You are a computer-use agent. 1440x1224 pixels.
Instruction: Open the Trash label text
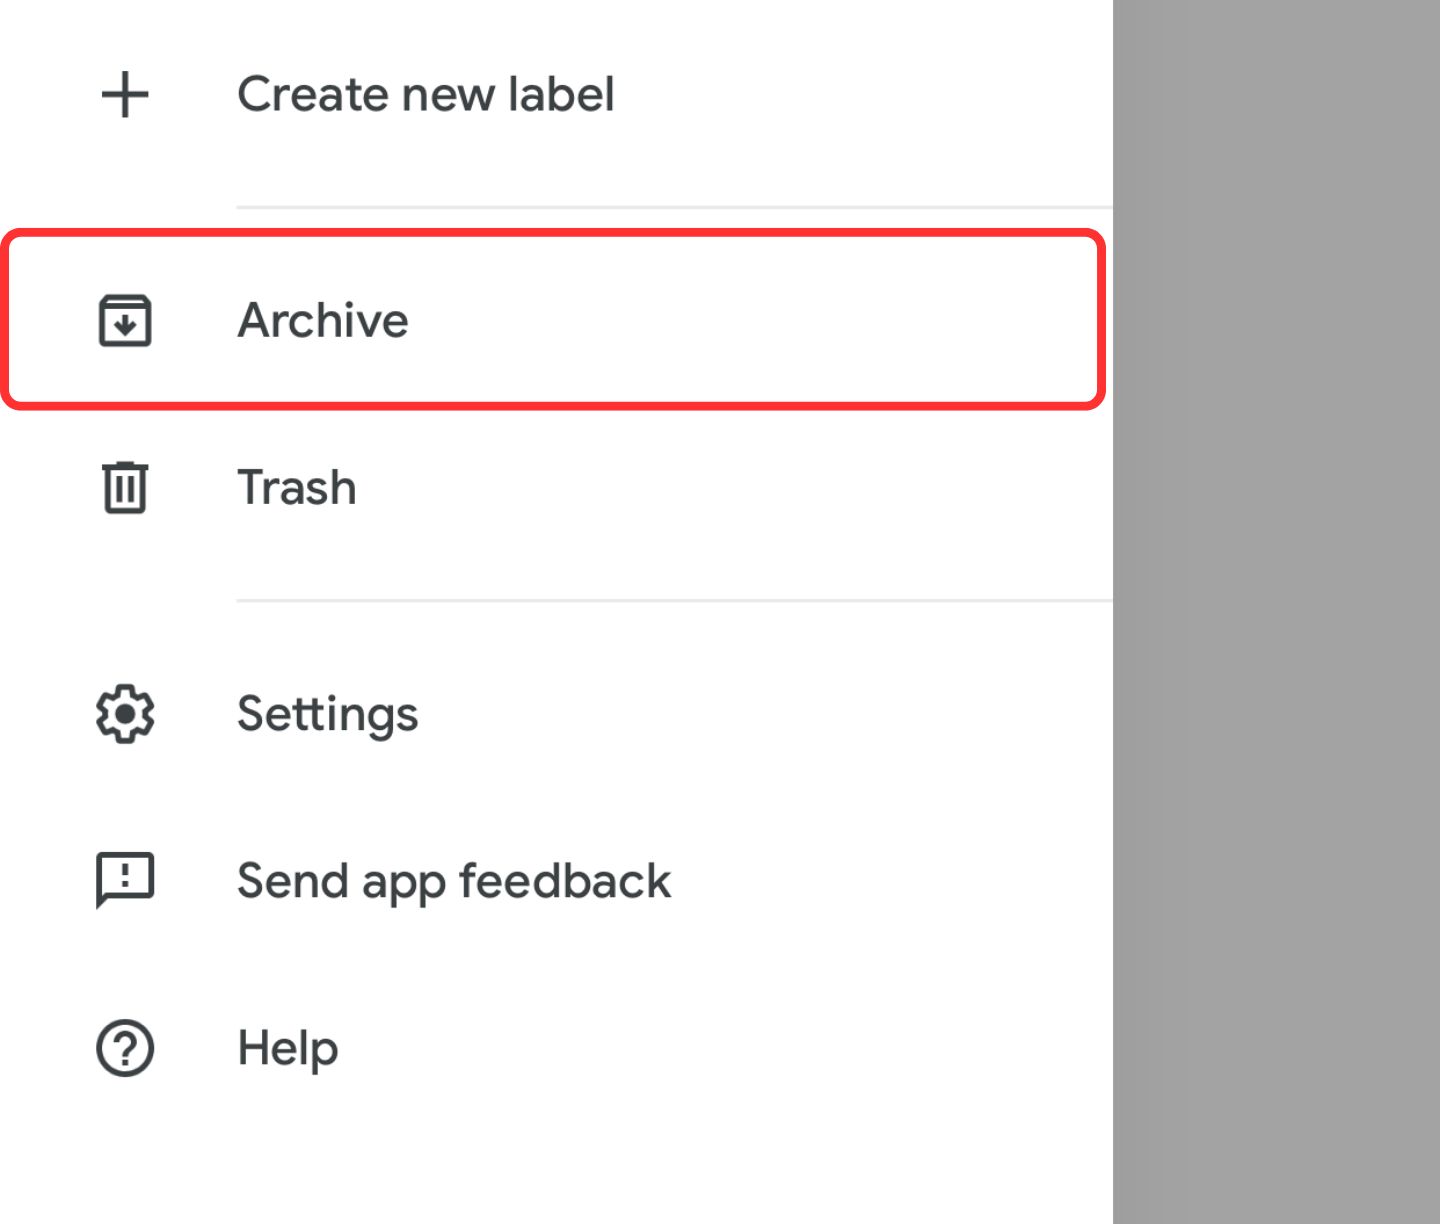coord(297,488)
